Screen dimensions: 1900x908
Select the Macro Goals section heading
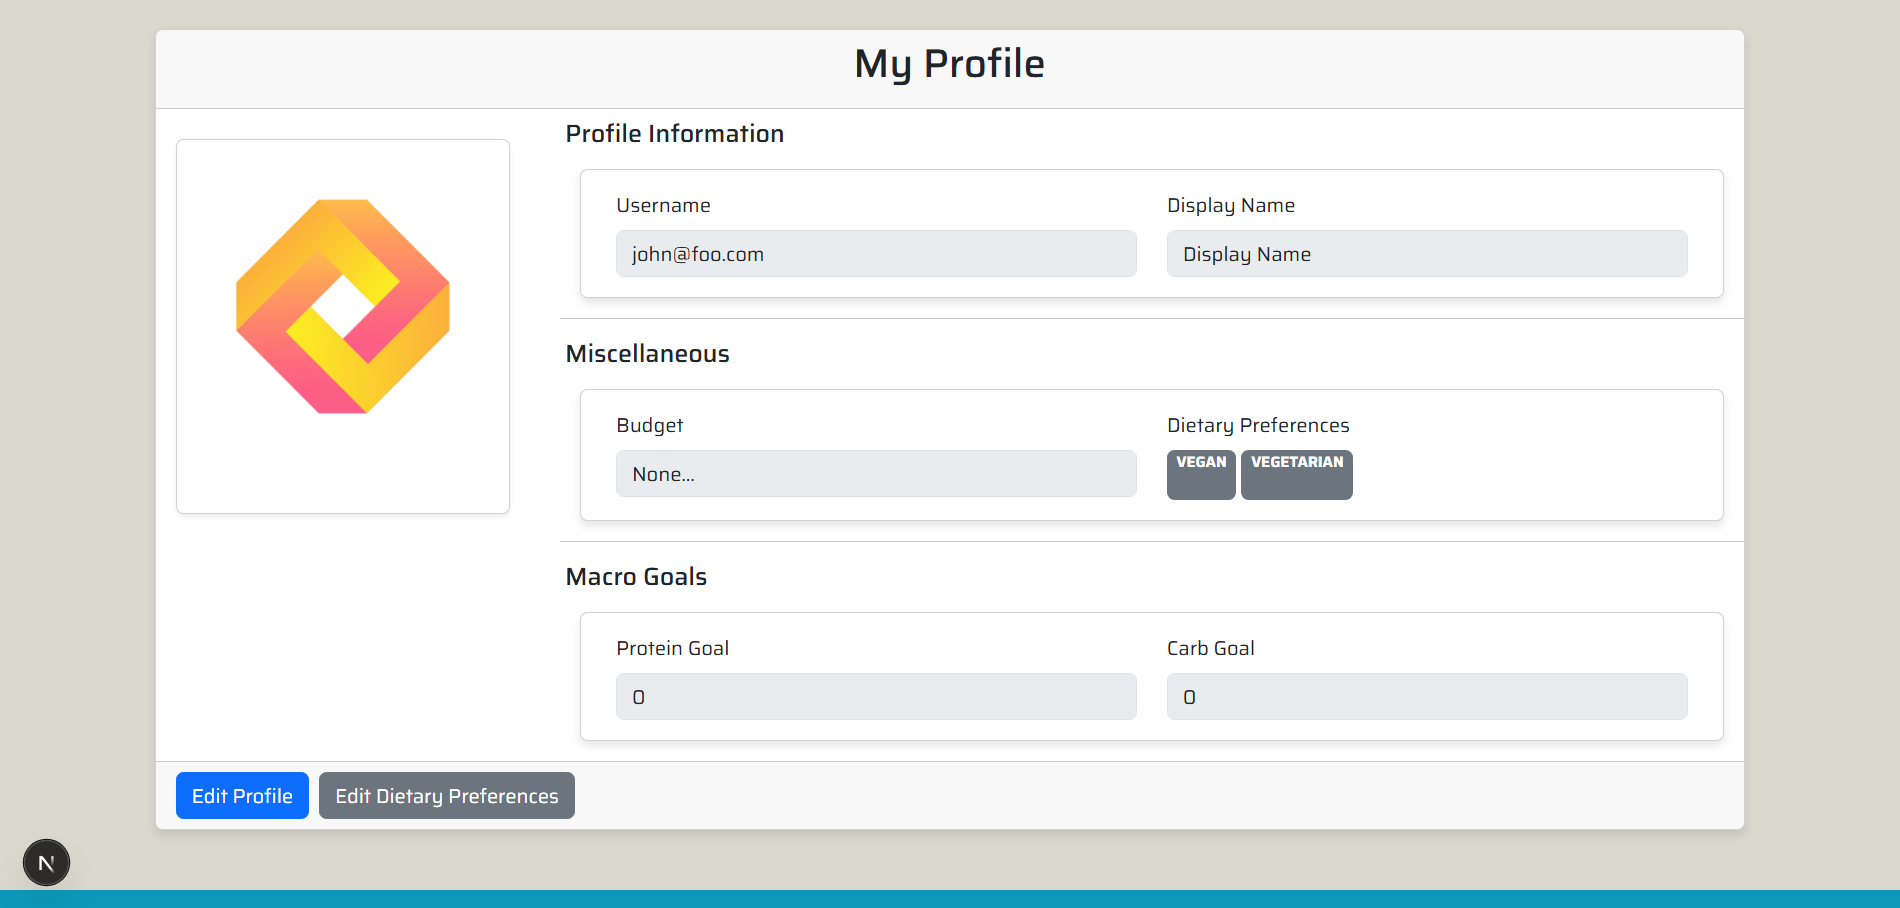636,576
